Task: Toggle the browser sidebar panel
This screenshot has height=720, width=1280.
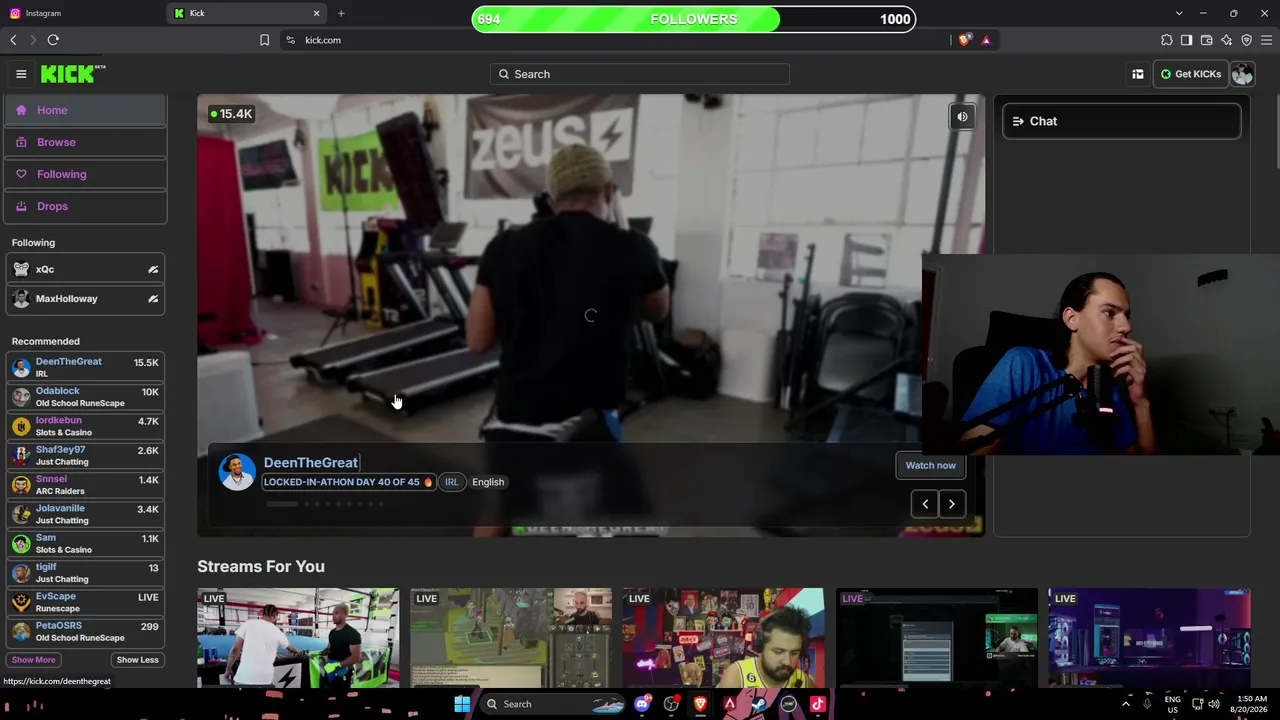Action: [1186, 40]
